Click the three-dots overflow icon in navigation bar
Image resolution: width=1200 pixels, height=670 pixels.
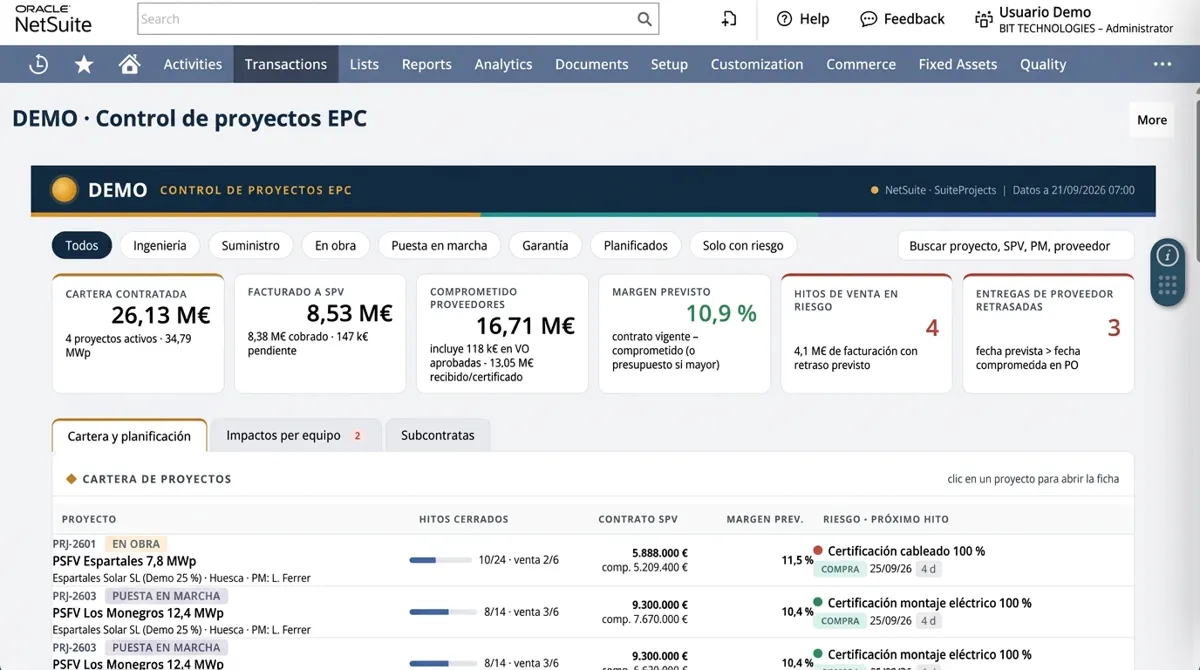(x=1162, y=64)
